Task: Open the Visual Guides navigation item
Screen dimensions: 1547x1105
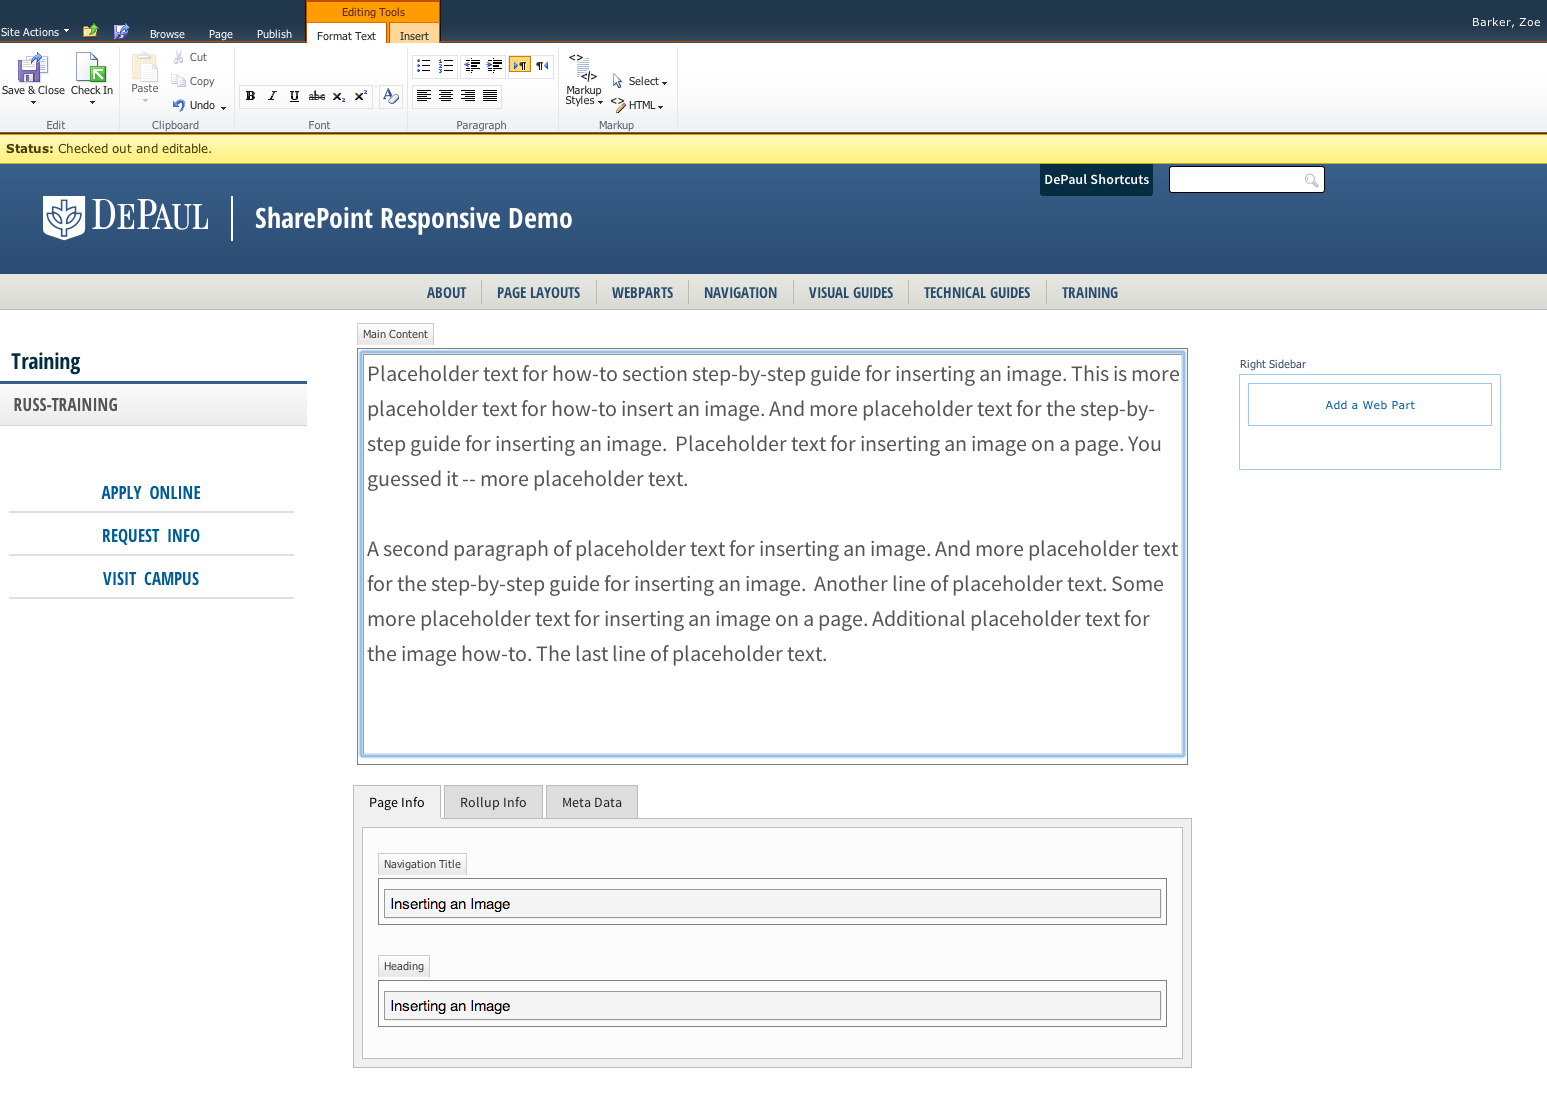Action: 850,293
